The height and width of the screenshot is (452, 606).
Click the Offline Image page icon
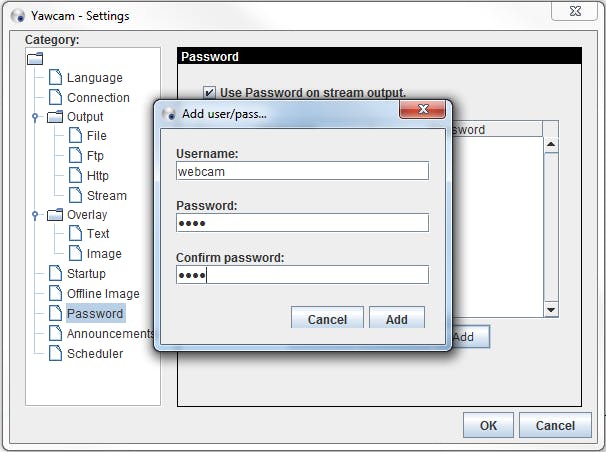(56, 294)
